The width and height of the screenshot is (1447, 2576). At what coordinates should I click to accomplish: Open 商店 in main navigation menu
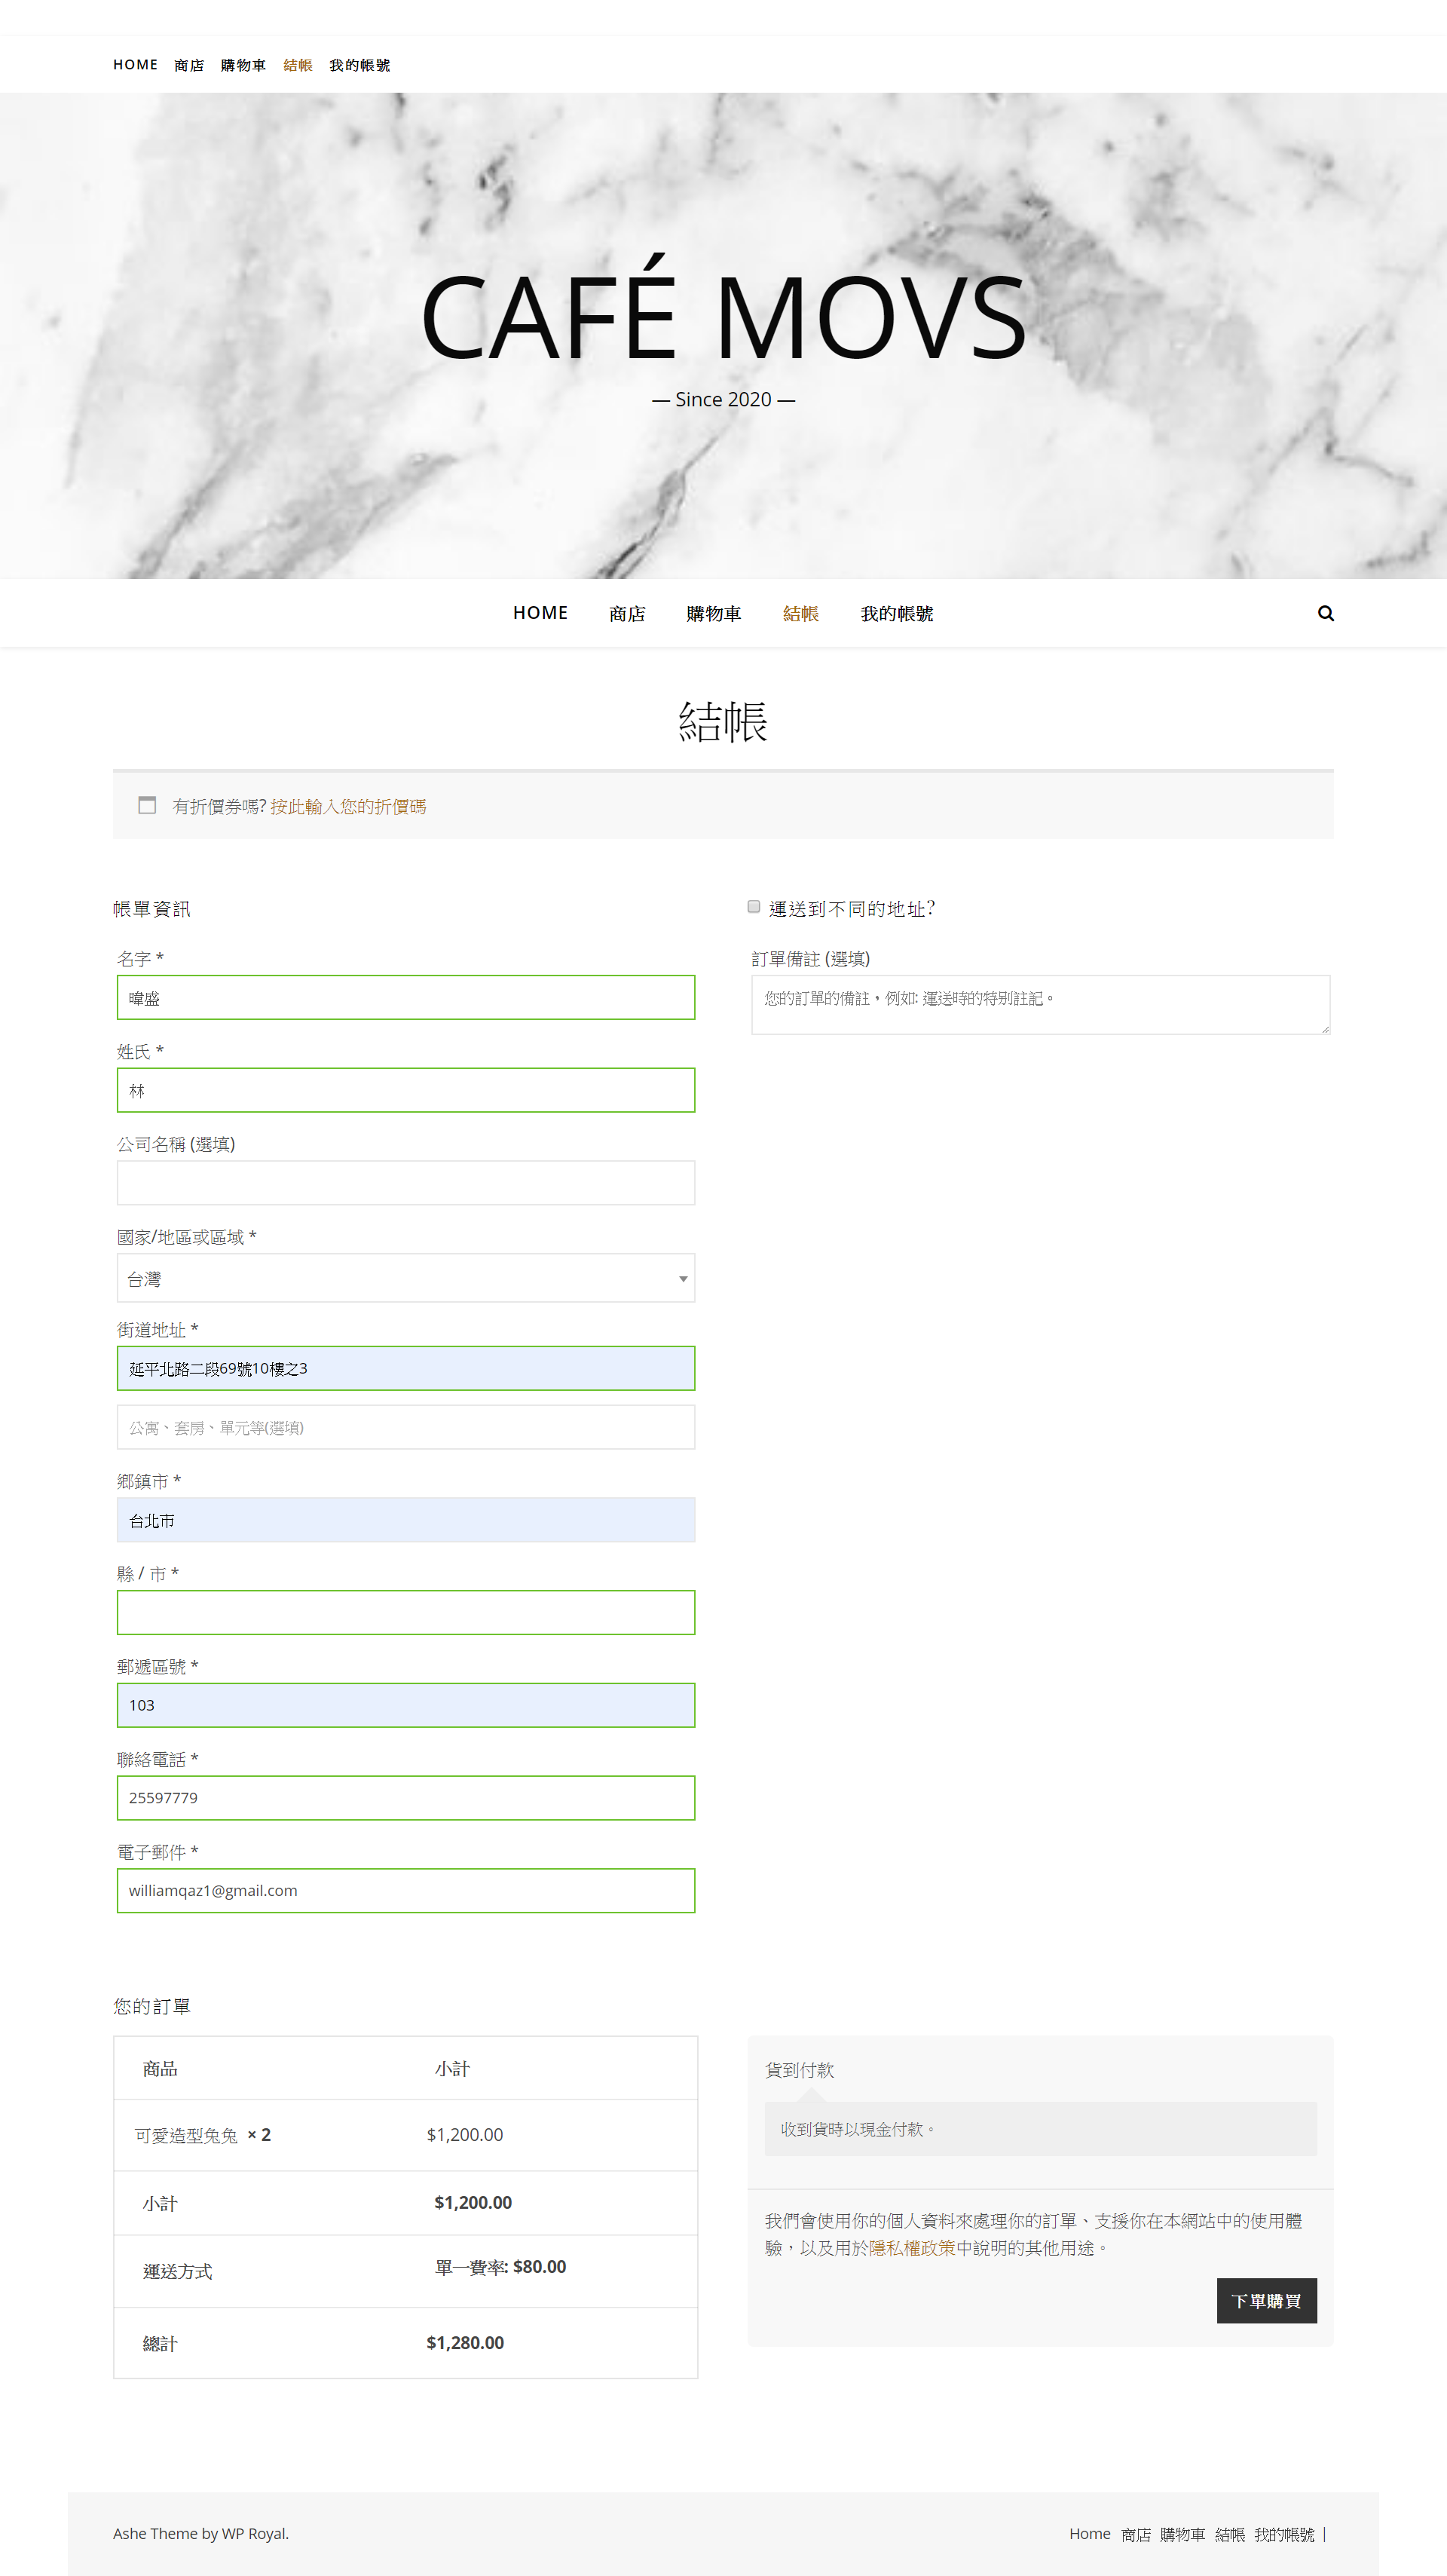626,613
